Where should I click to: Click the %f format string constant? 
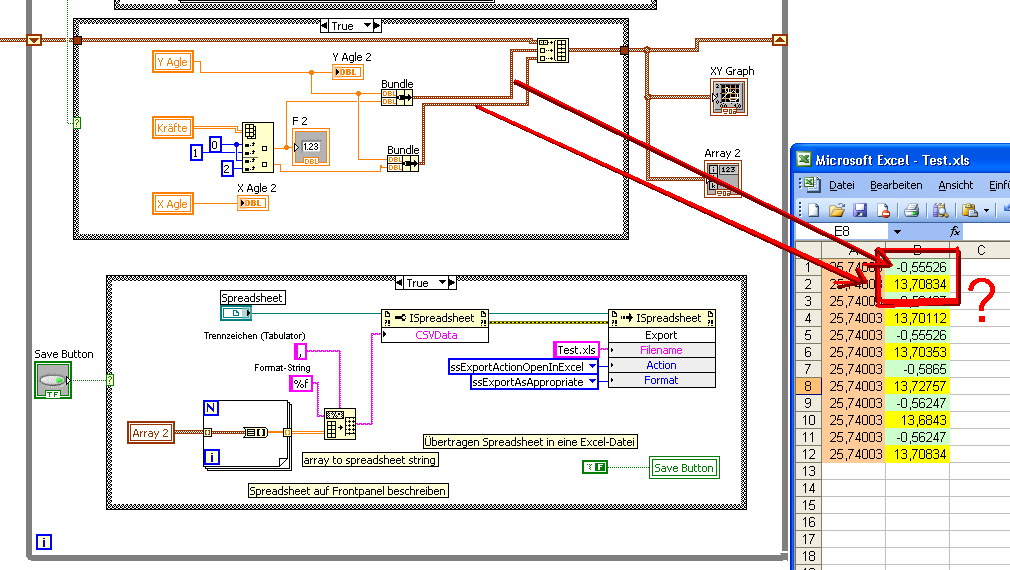pos(301,384)
